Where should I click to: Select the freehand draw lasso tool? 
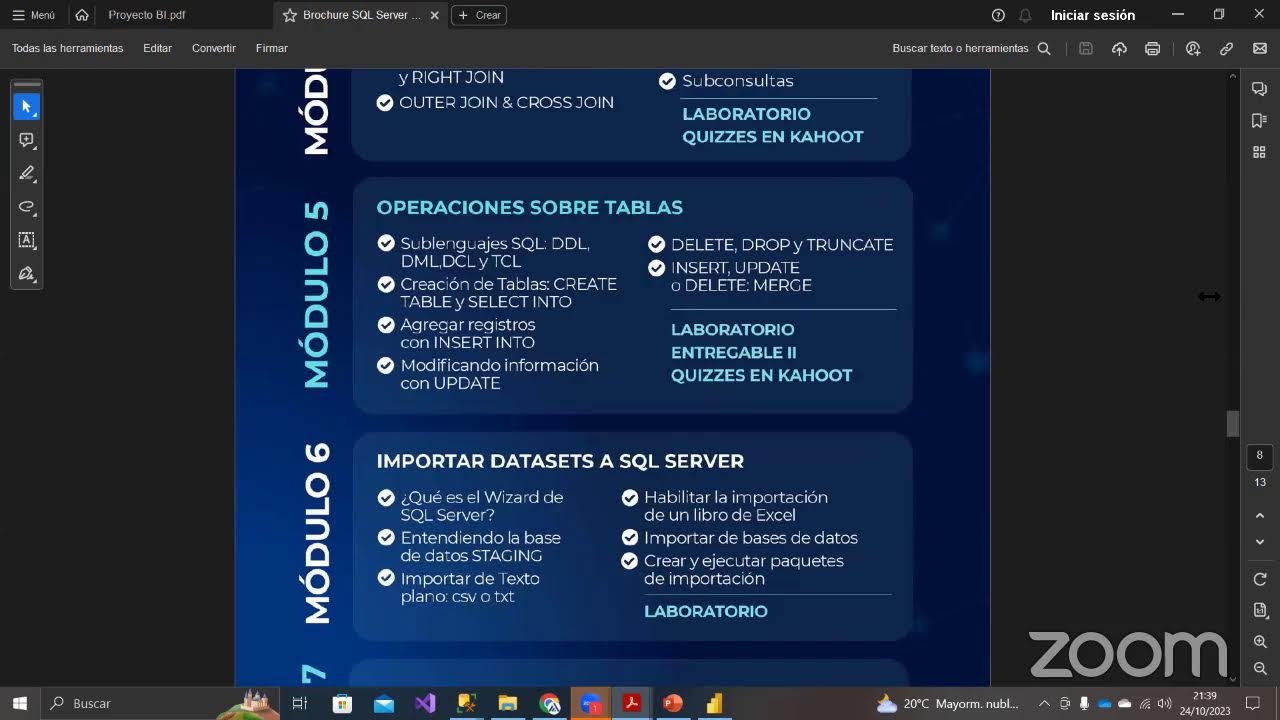[27, 207]
